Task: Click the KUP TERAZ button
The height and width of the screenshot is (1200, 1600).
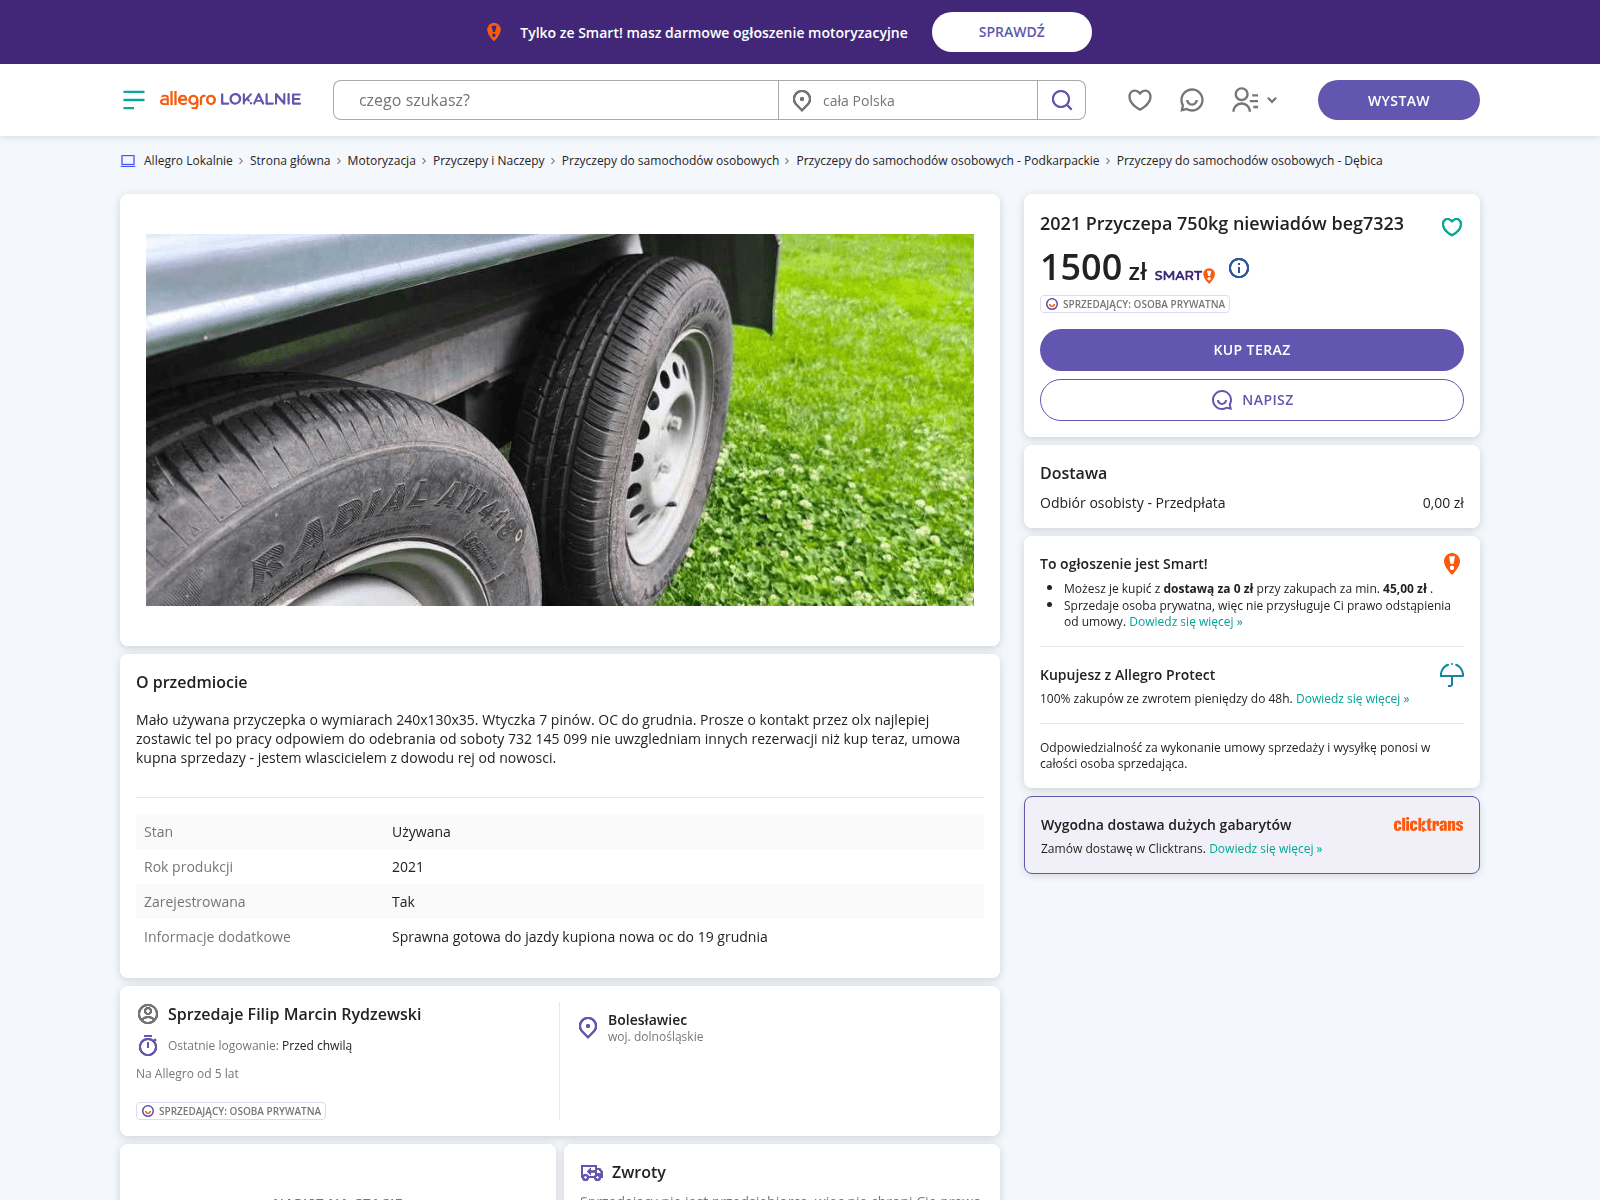Action: click(1252, 350)
